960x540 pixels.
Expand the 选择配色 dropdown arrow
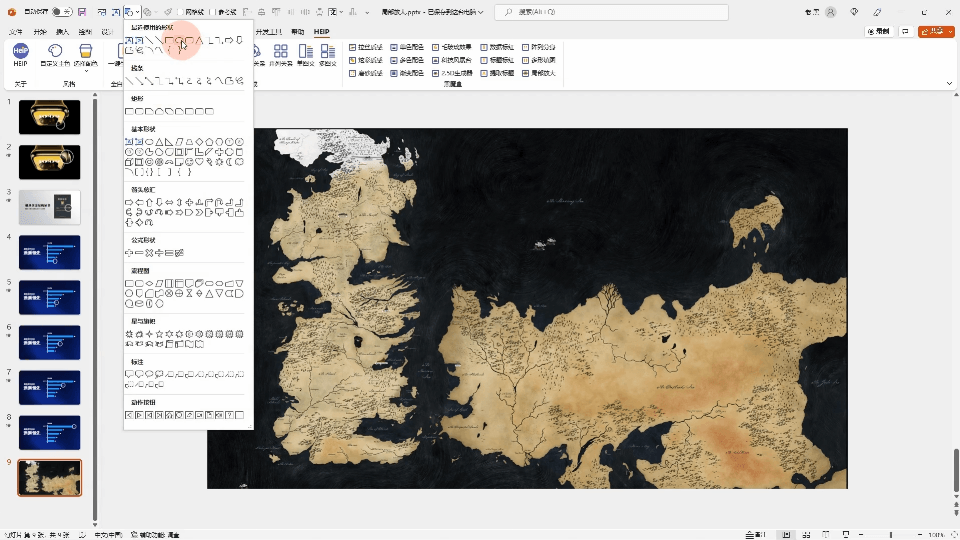coord(86,71)
